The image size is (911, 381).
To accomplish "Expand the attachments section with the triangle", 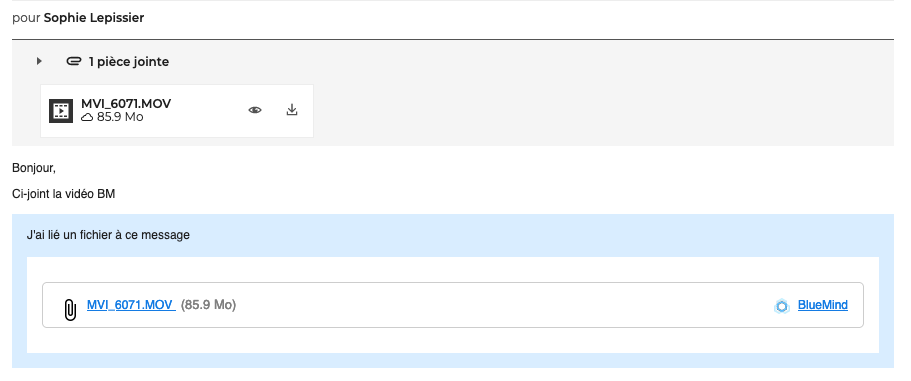I will [x=39, y=61].
